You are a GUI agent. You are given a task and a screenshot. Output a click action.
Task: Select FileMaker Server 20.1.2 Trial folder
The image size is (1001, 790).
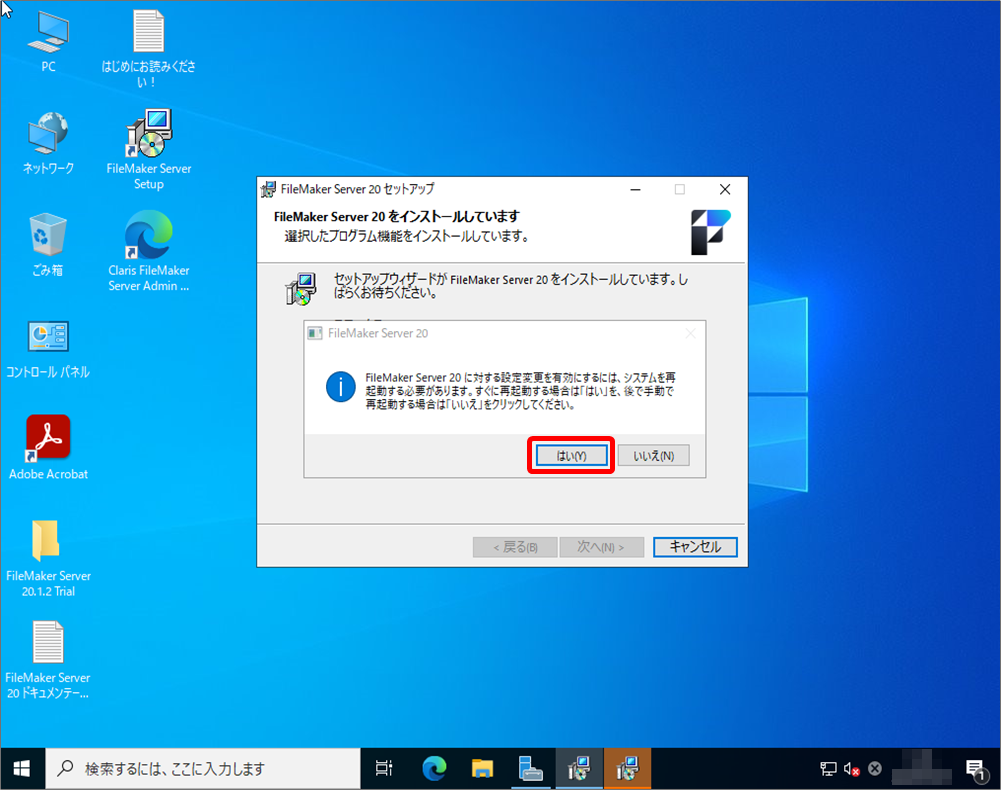click(x=48, y=559)
